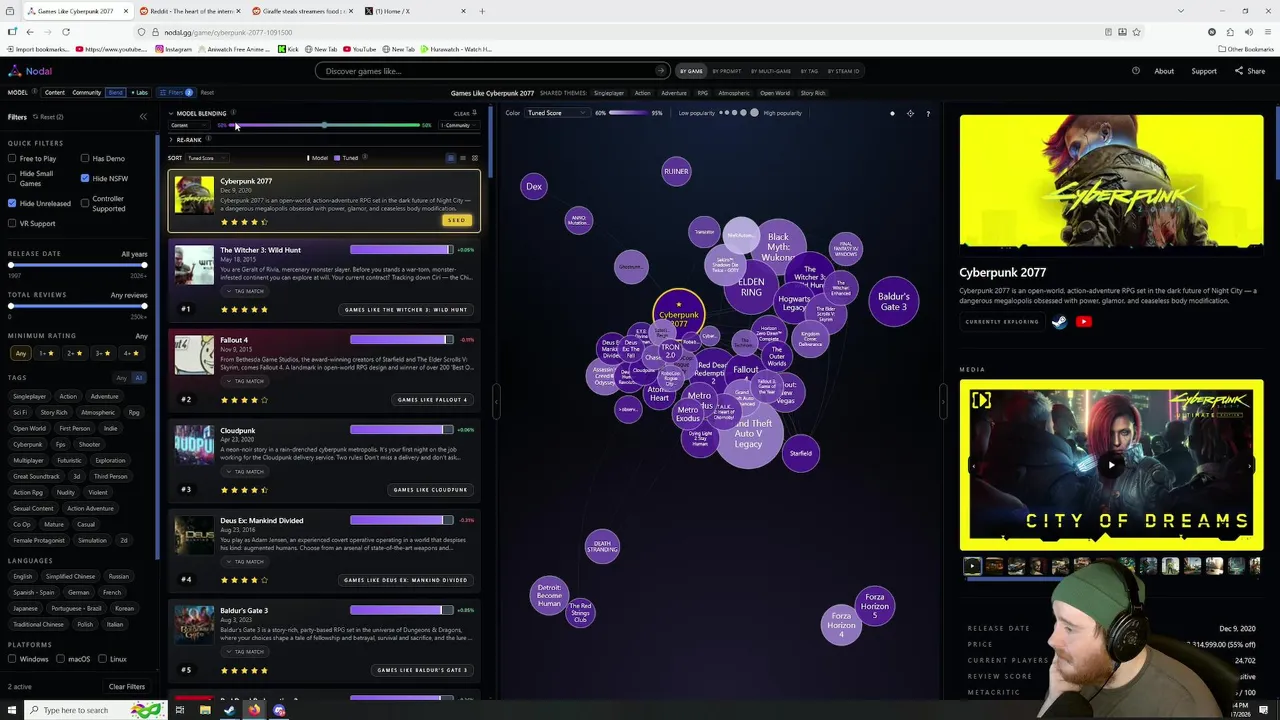Open the Model Blending info icon

(x=234, y=113)
